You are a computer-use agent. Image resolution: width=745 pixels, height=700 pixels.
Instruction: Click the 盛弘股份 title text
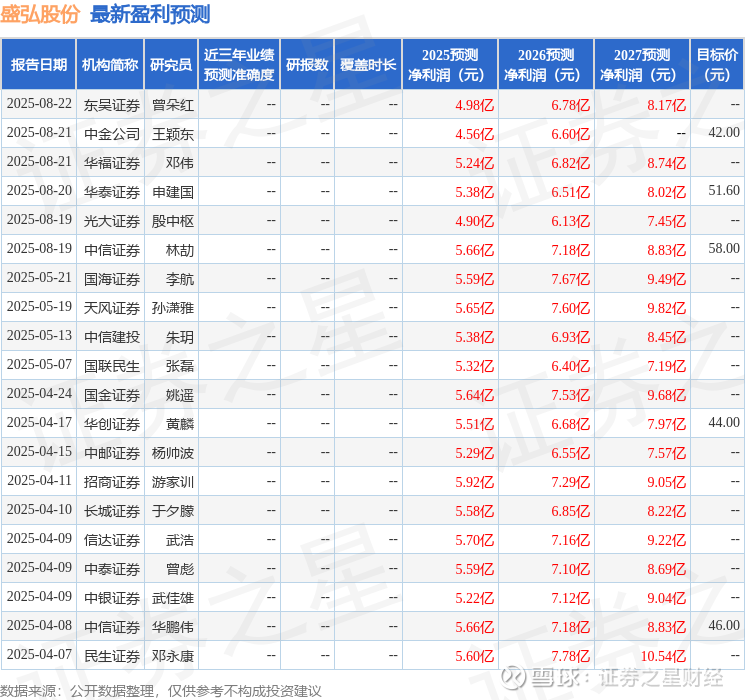(x=40, y=14)
